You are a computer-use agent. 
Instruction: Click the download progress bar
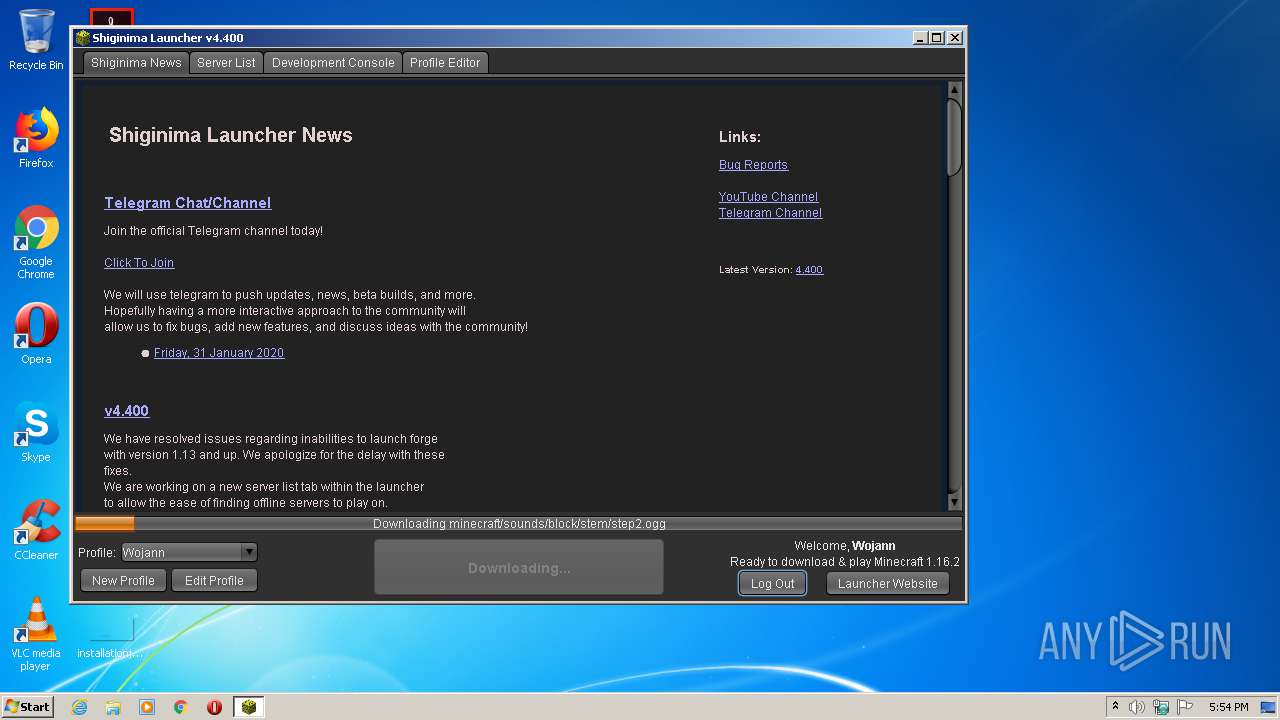click(x=518, y=523)
